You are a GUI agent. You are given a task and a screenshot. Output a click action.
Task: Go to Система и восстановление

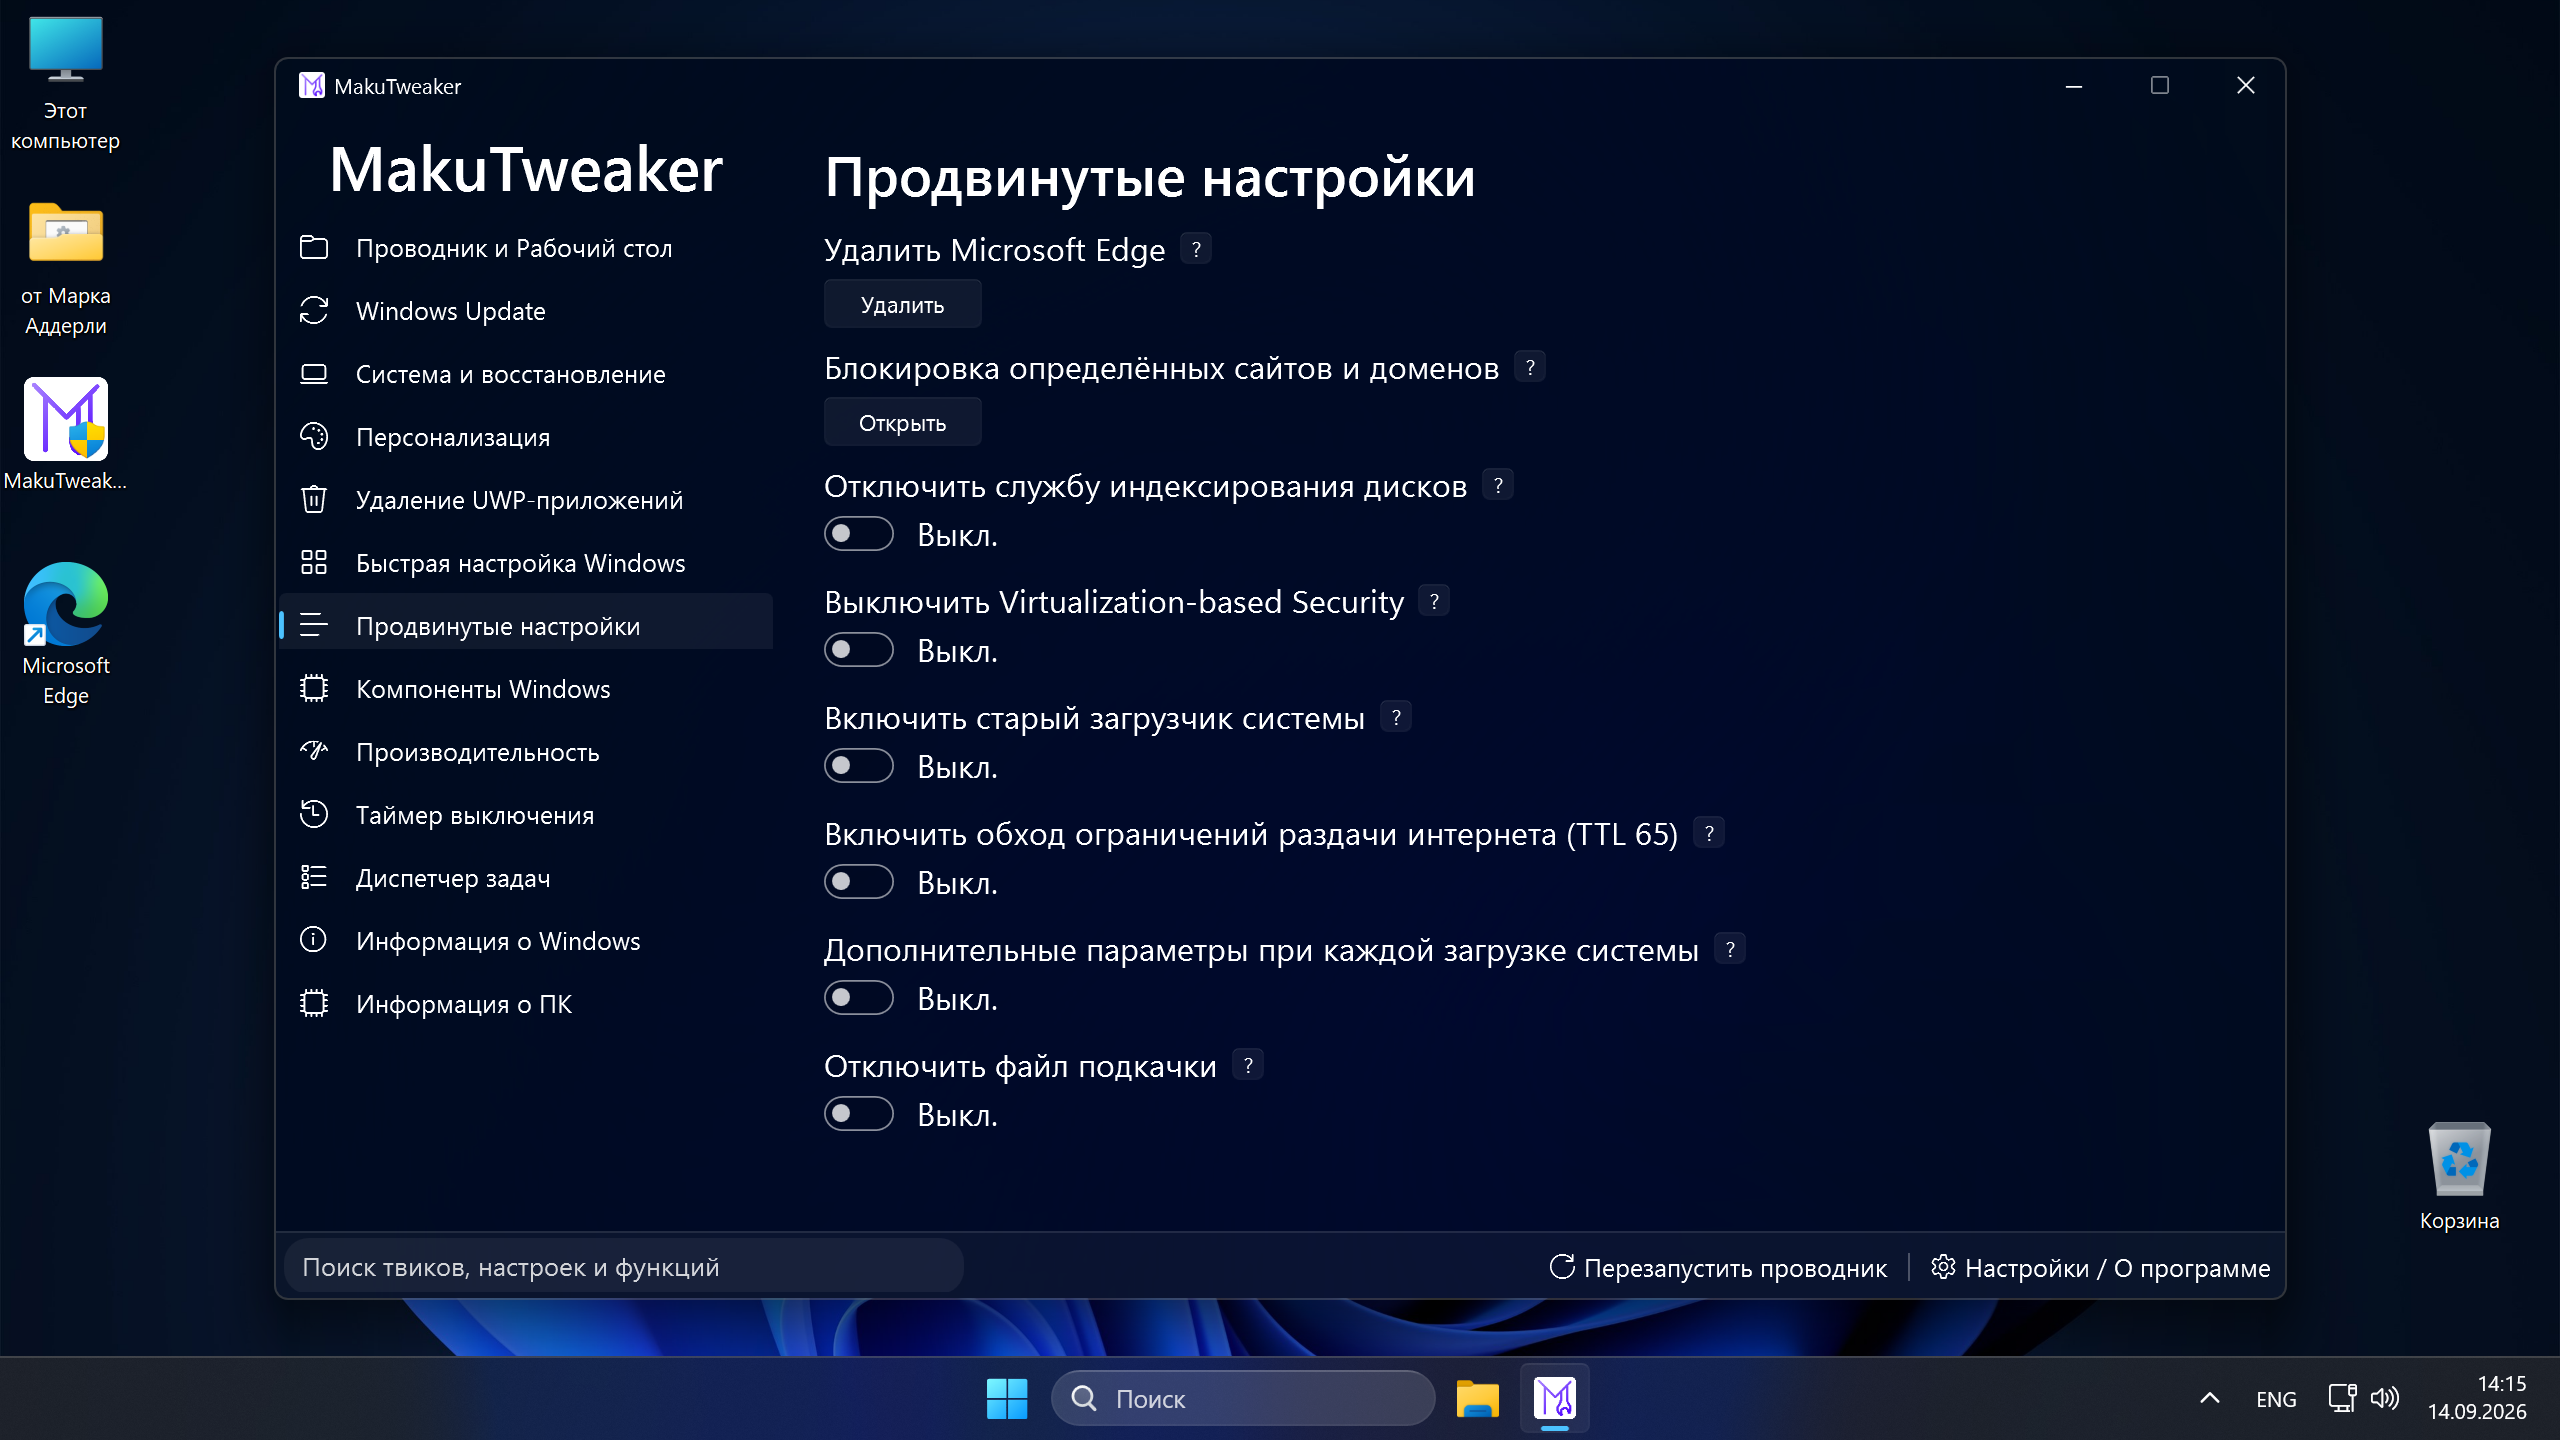point(526,374)
